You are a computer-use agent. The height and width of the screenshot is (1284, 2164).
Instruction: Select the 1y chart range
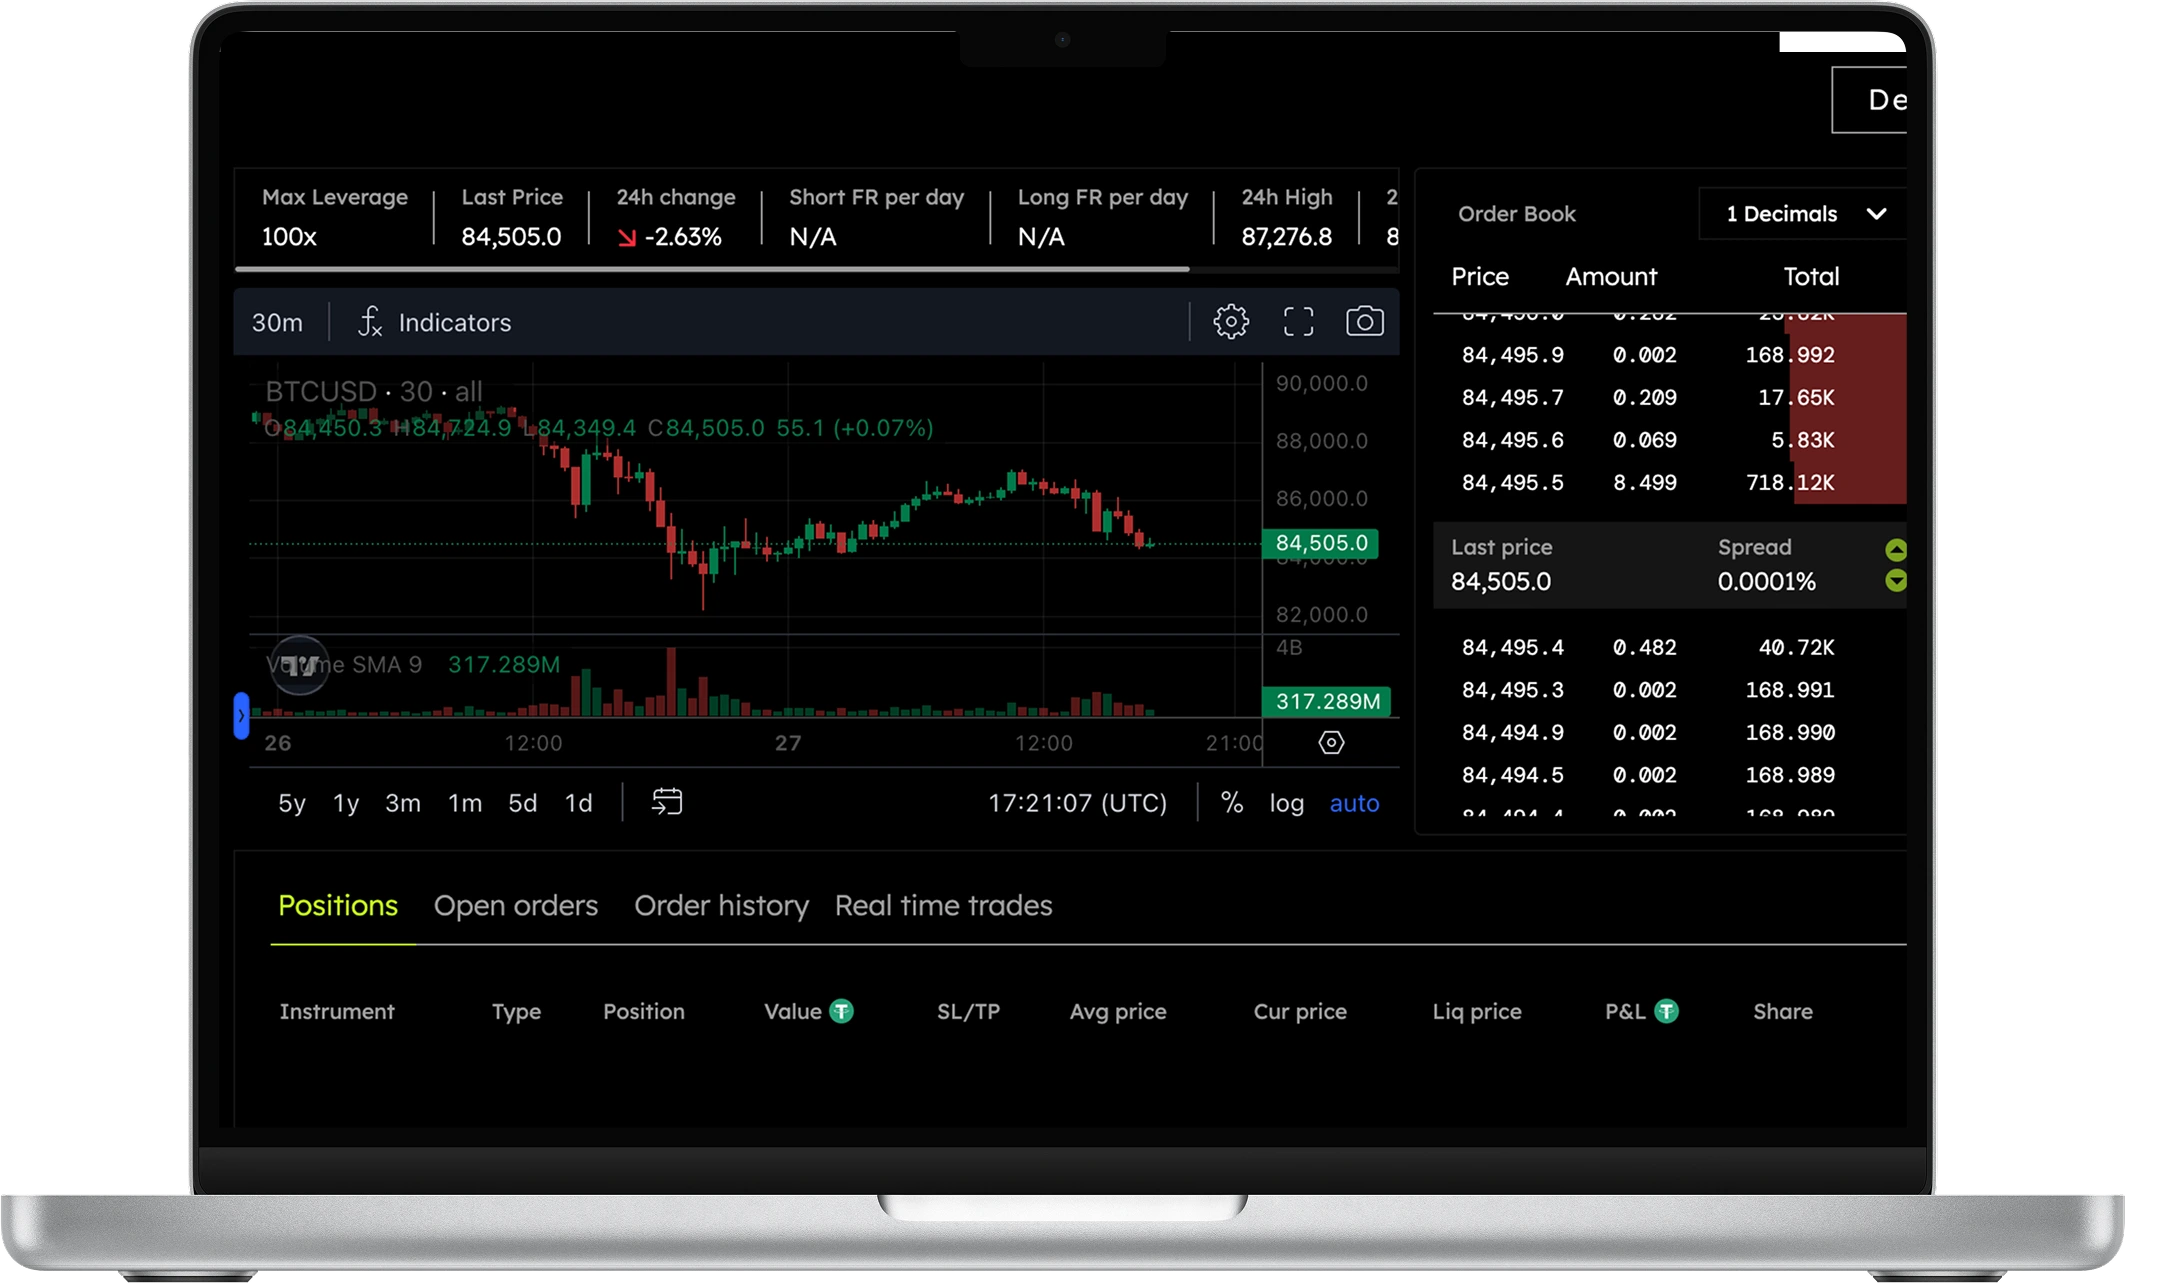click(x=346, y=803)
